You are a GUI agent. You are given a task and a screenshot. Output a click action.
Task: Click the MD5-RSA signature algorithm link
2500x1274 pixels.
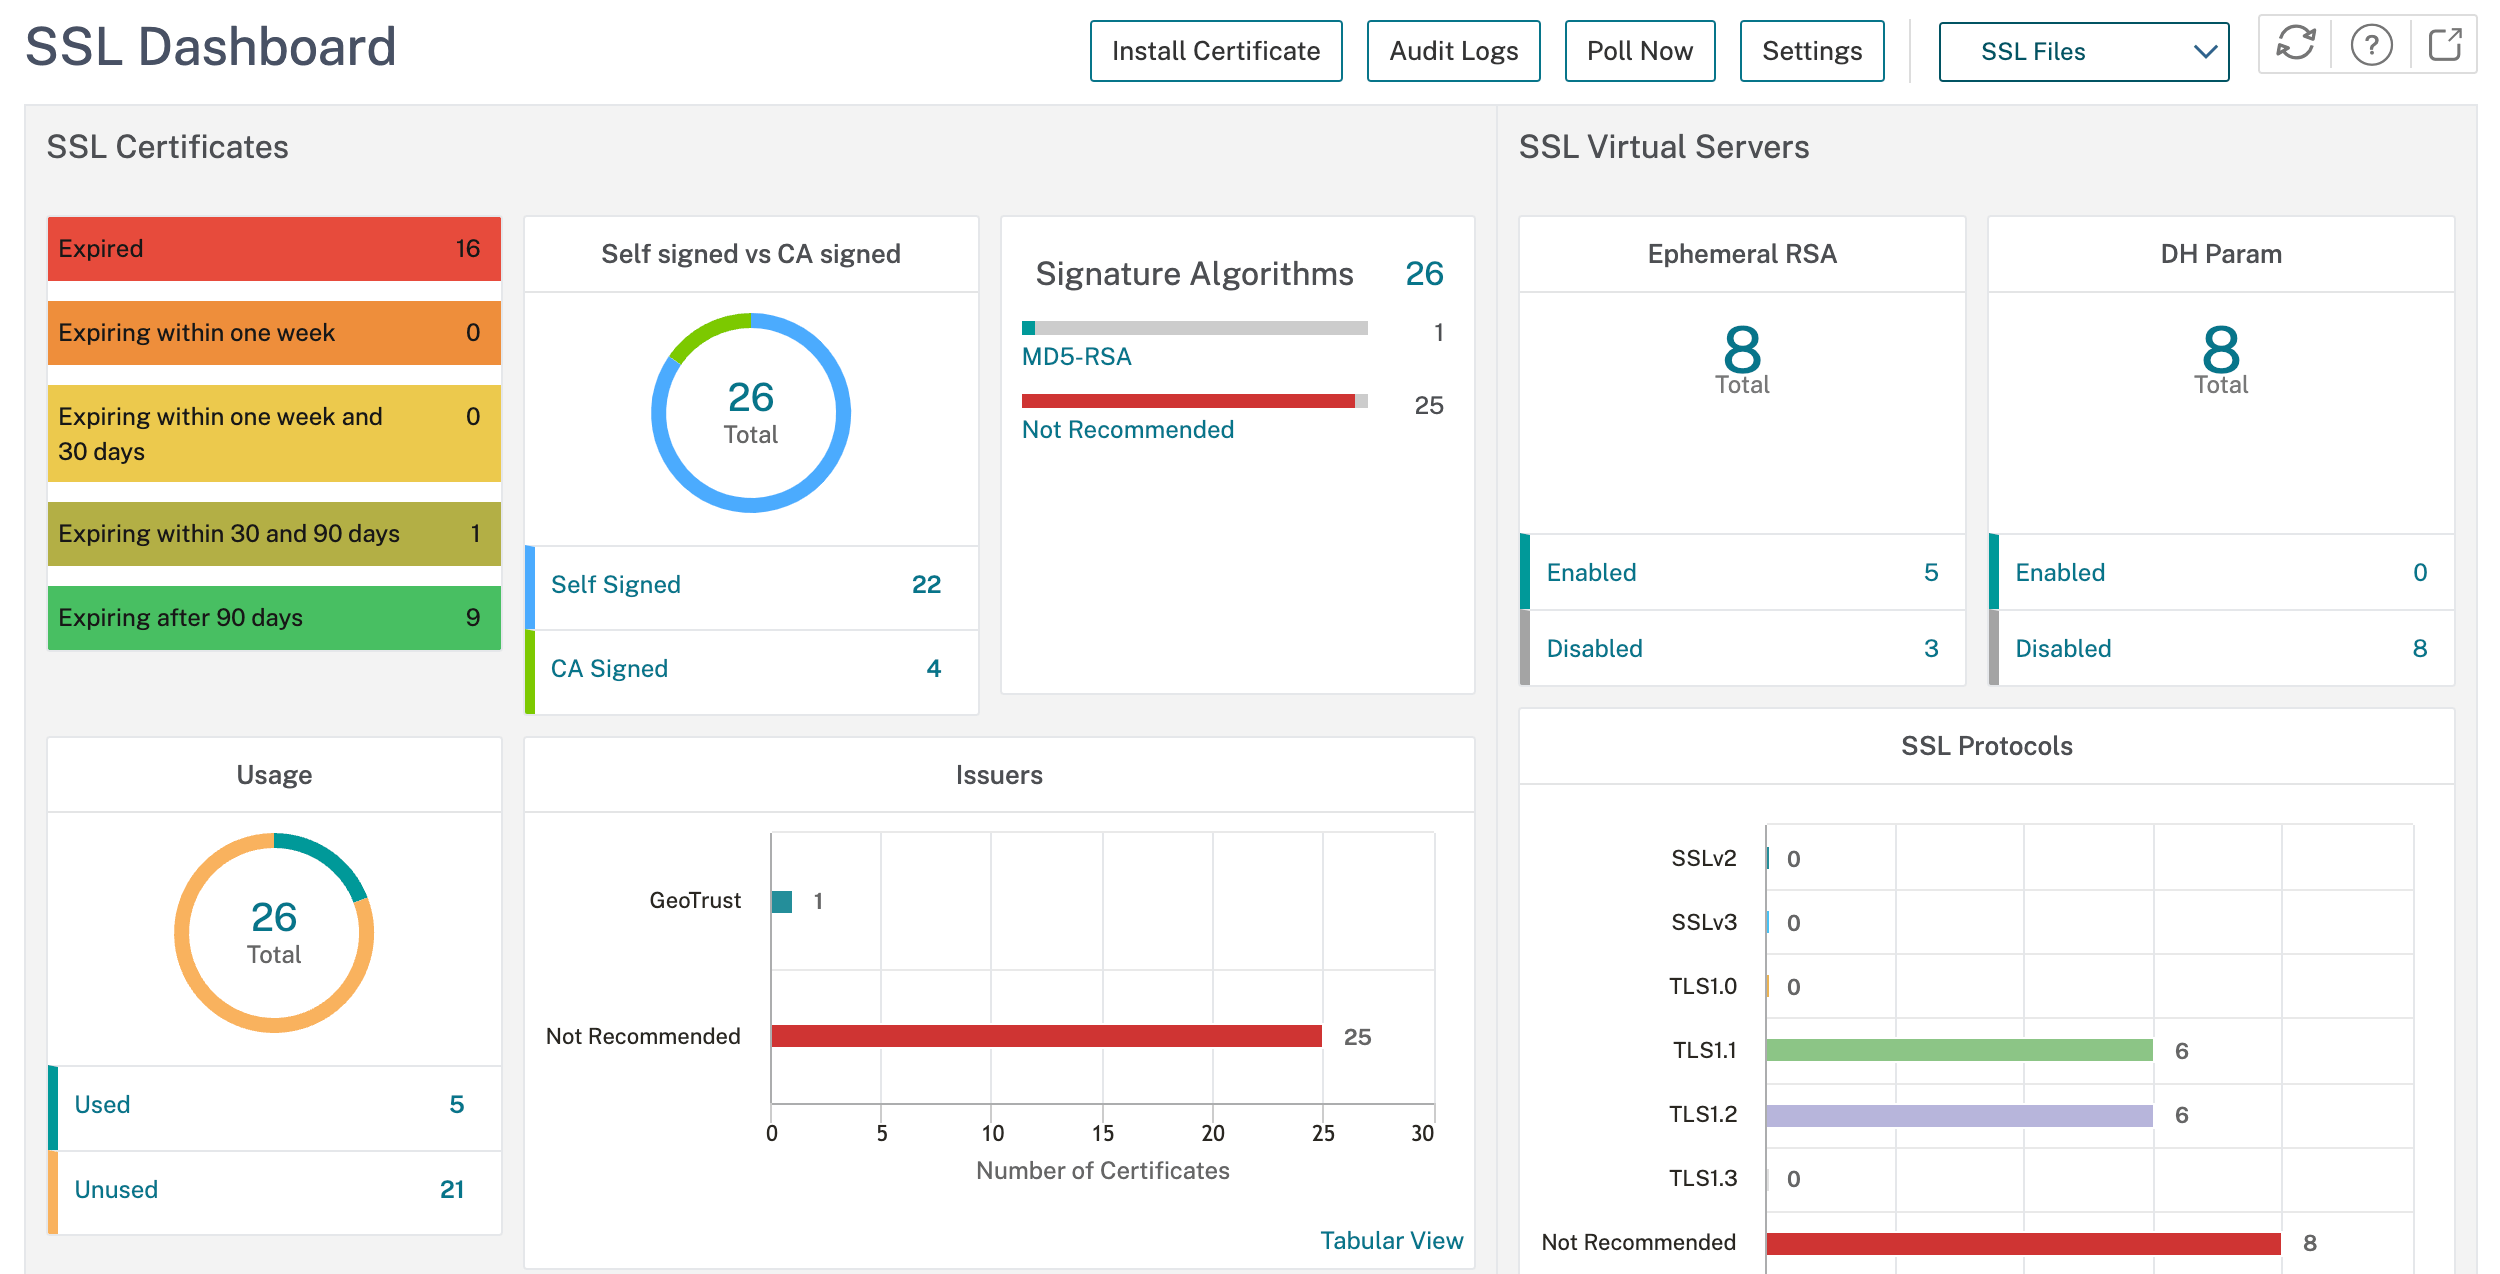click(1076, 357)
